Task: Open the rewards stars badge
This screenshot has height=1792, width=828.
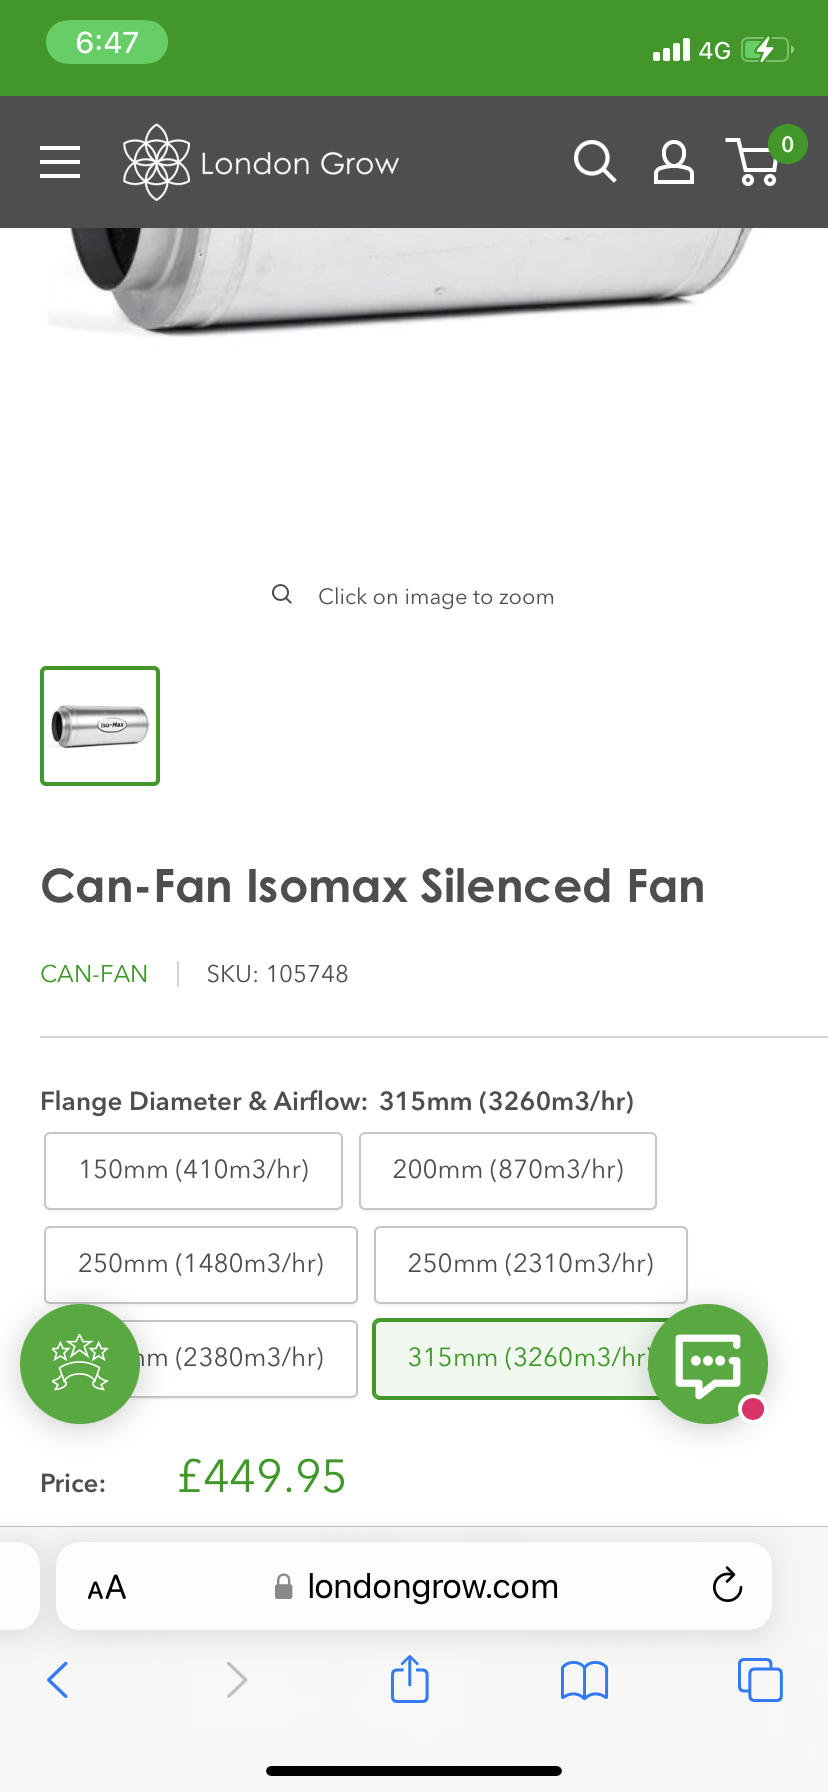Action: point(80,1363)
